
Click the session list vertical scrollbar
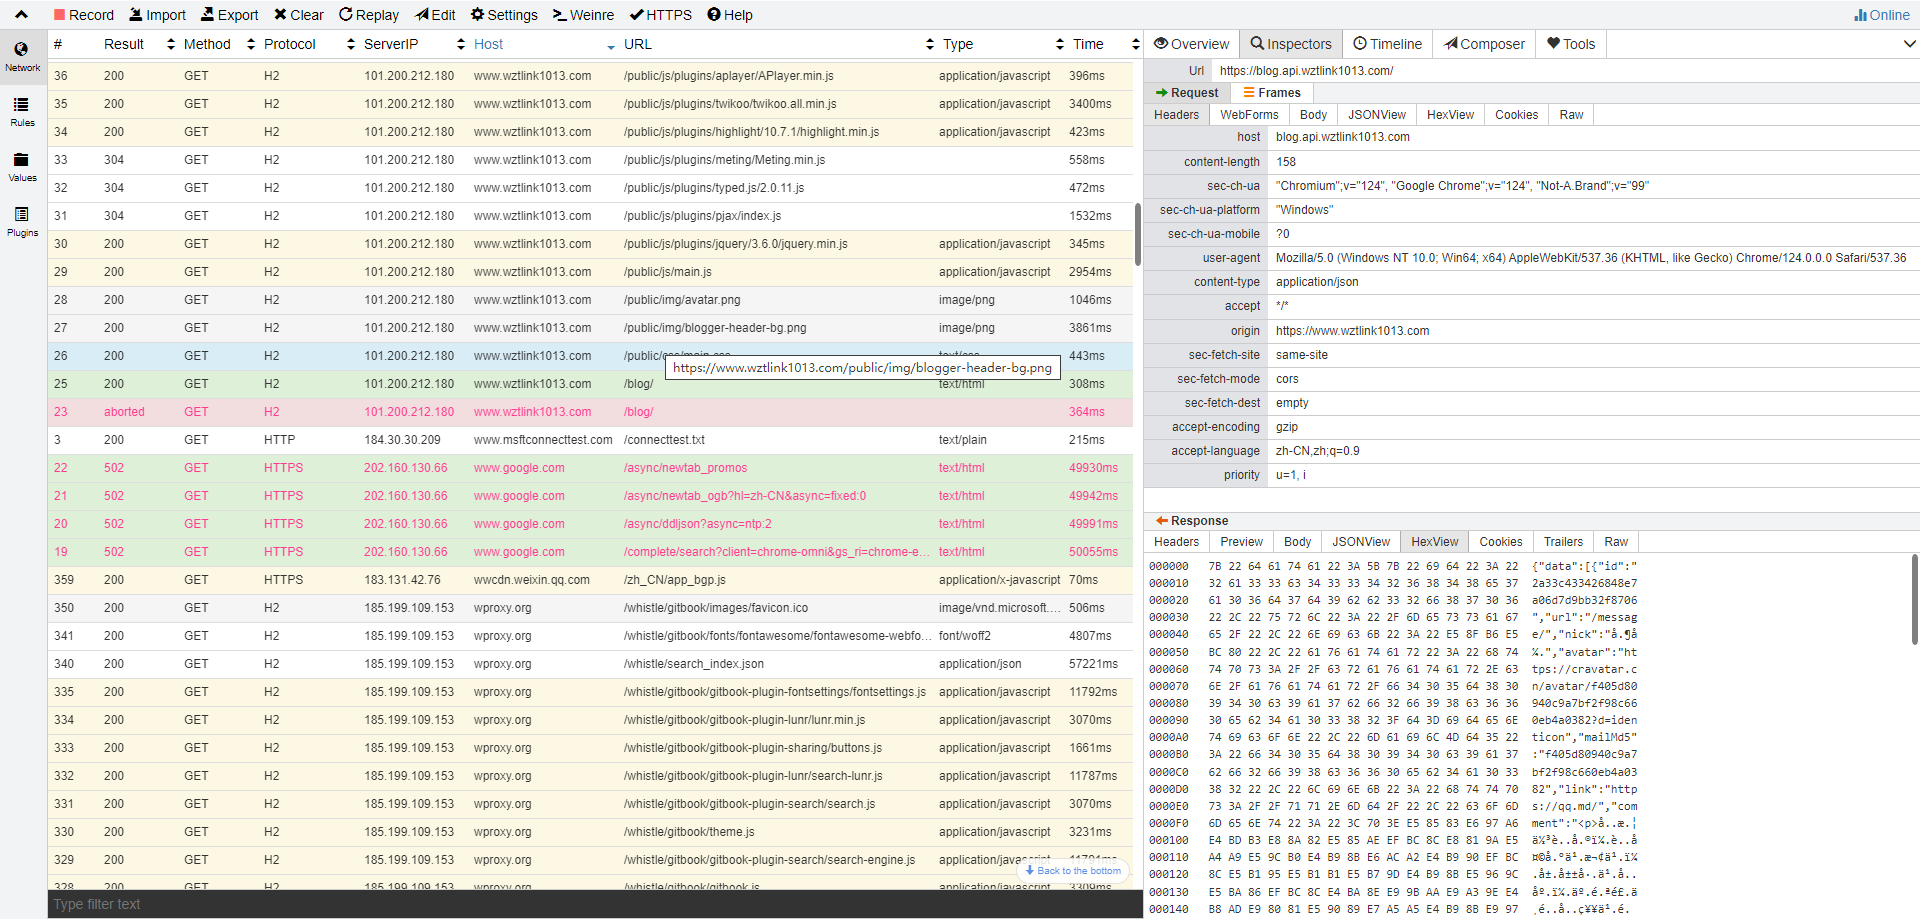pos(1138,235)
